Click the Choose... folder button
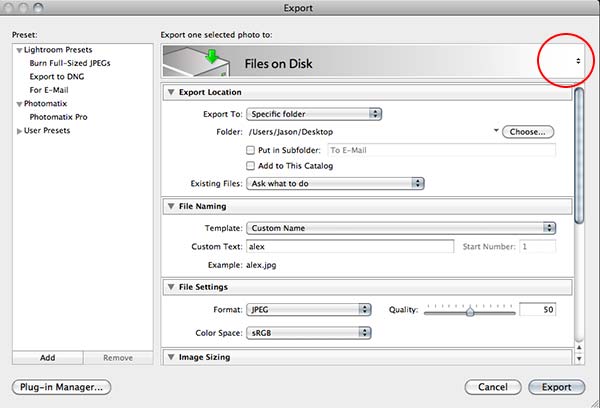The width and height of the screenshot is (600, 408). pos(528,132)
